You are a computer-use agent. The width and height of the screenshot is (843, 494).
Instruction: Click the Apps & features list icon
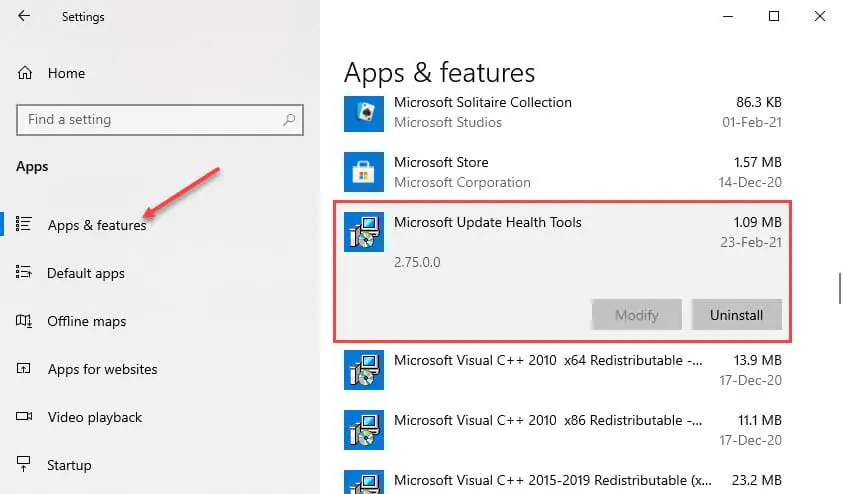24,224
